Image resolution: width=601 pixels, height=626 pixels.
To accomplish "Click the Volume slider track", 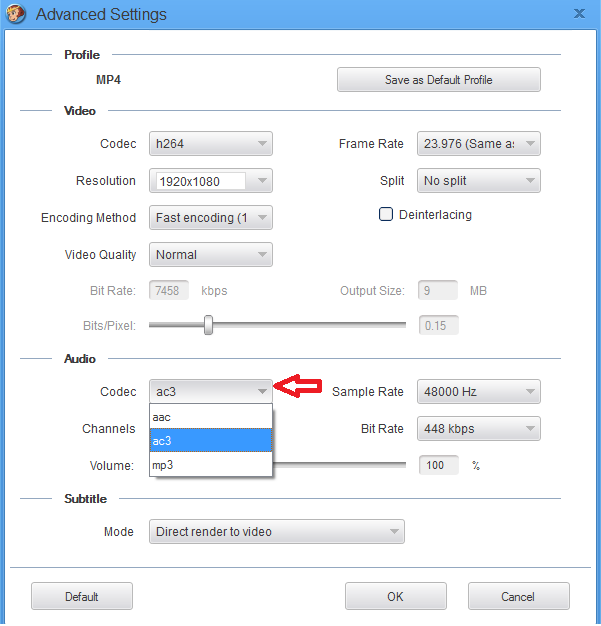I will [x=339, y=465].
